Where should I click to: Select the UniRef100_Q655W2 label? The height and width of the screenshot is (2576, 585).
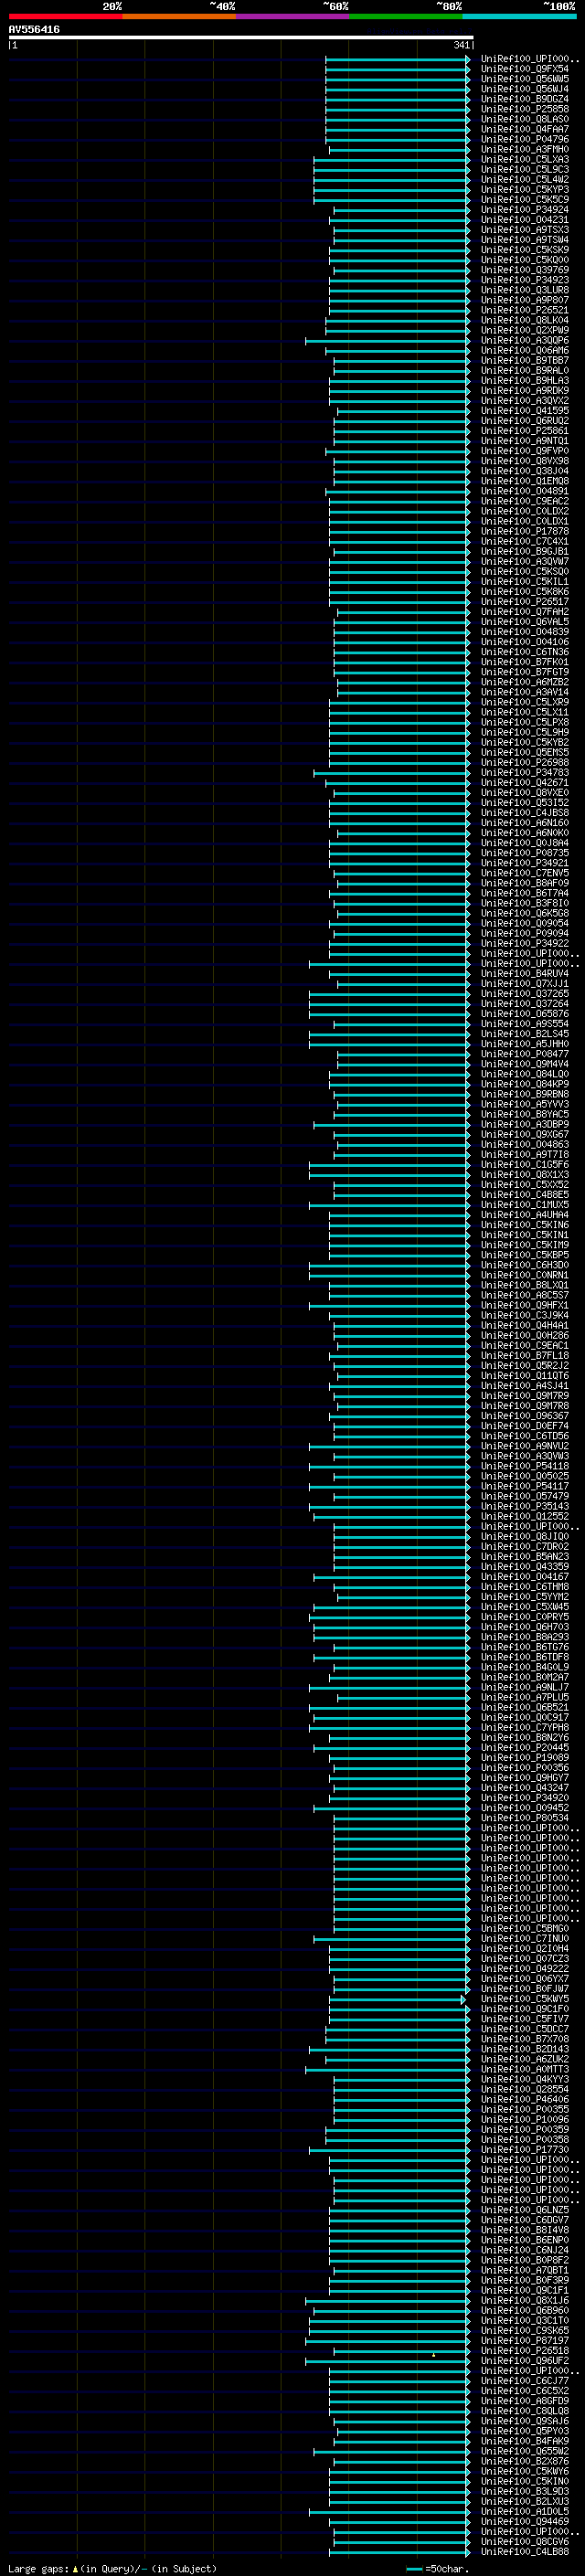point(525,2451)
